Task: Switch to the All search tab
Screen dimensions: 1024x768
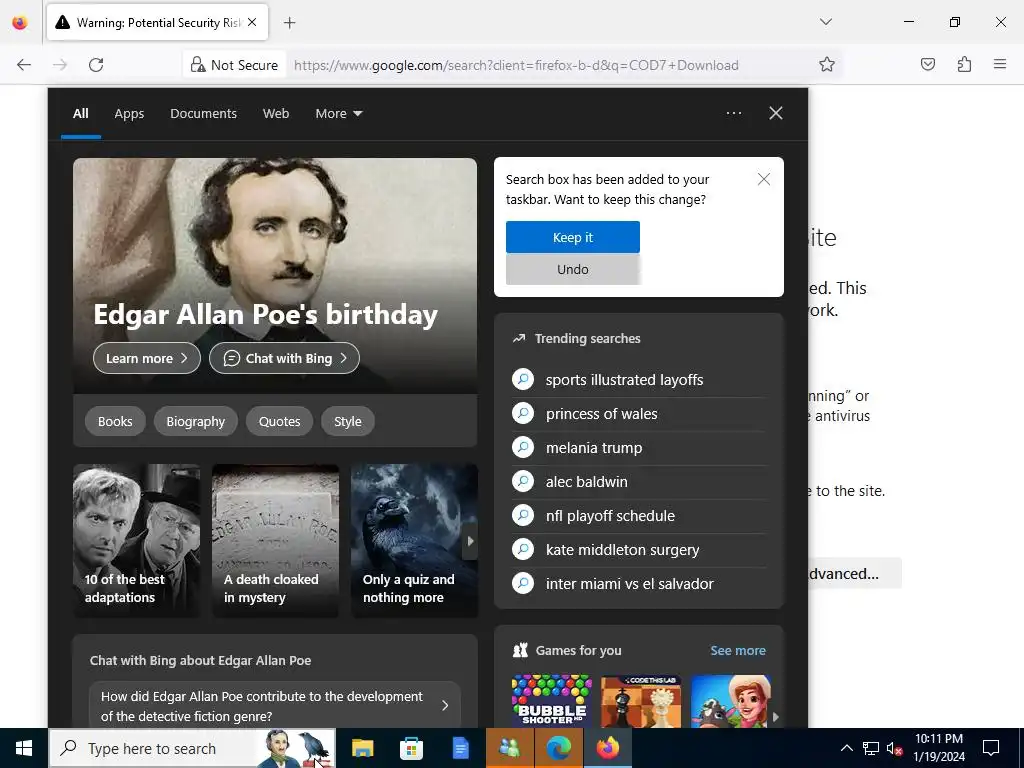Action: 81,114
